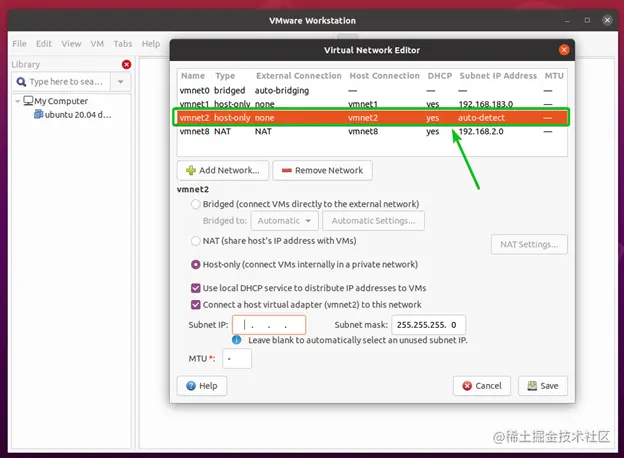This screenshot has width=624, height=458.
Task: Click the Add Network button
Action: pyautogui.click(x=223, y=170)
